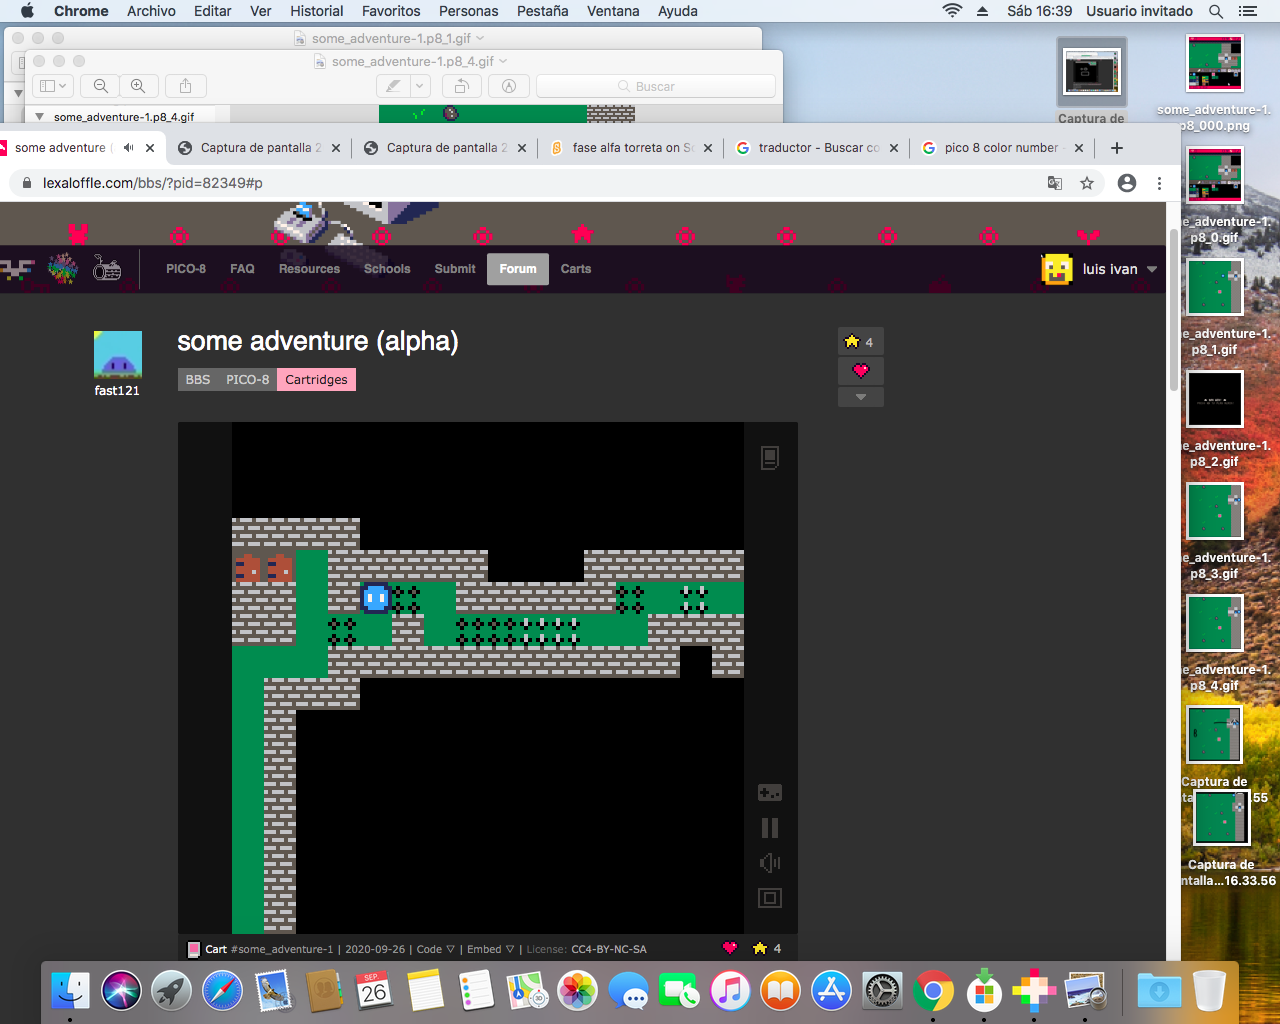Rotate the image in Preview
This screenshot has height=1024, width=1280.
tap(461, 86)
